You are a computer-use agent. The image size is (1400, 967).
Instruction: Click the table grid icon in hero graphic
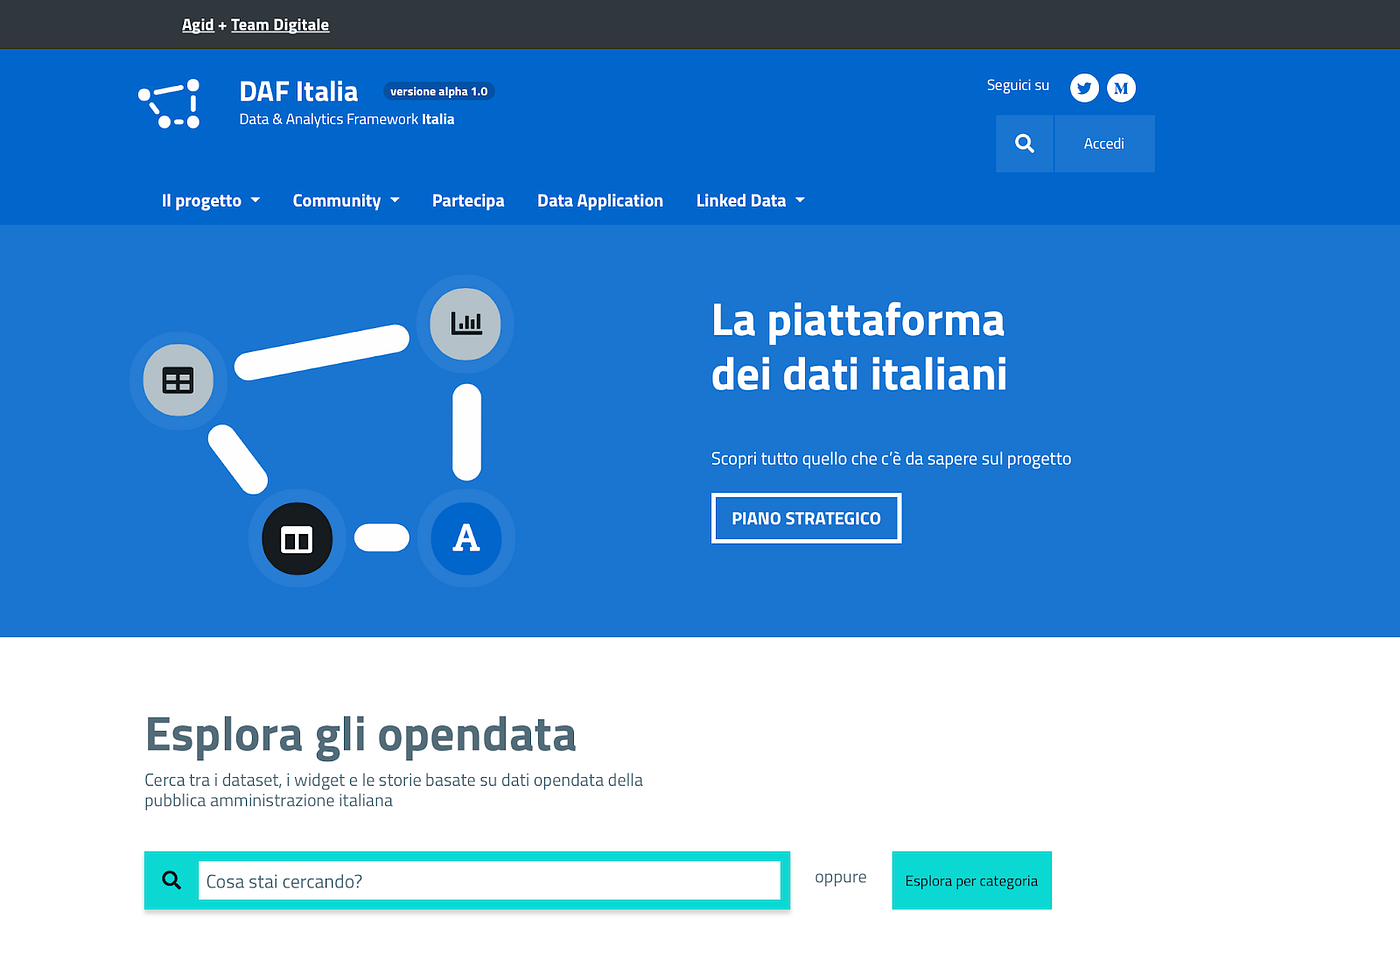(178, 381)
